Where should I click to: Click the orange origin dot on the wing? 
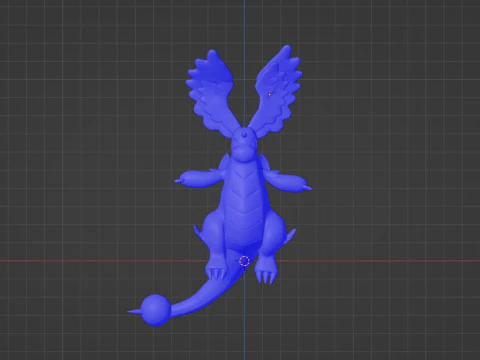270,95
